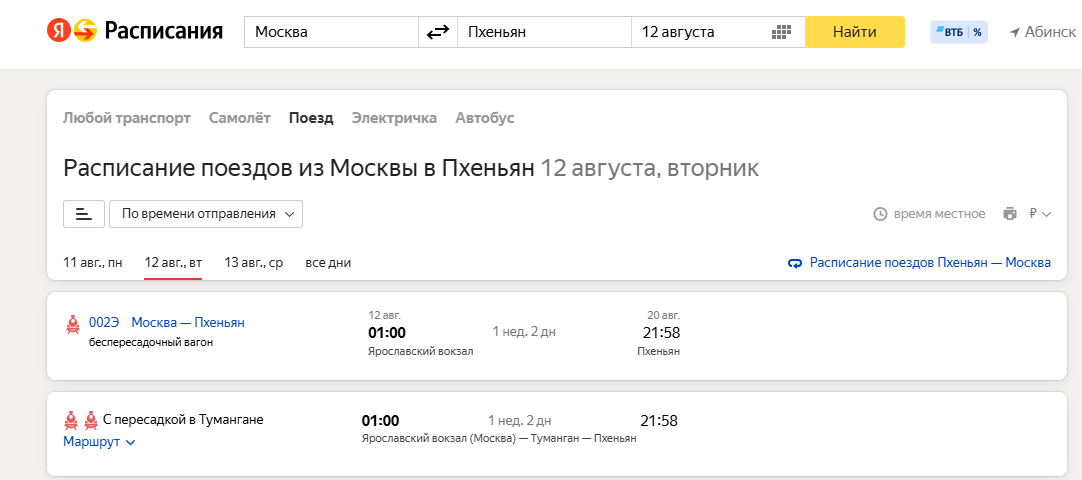The height and width of the screenshot is (480, 1082).
Task: Click the VTB percent badge
Action: click(958, 32)
